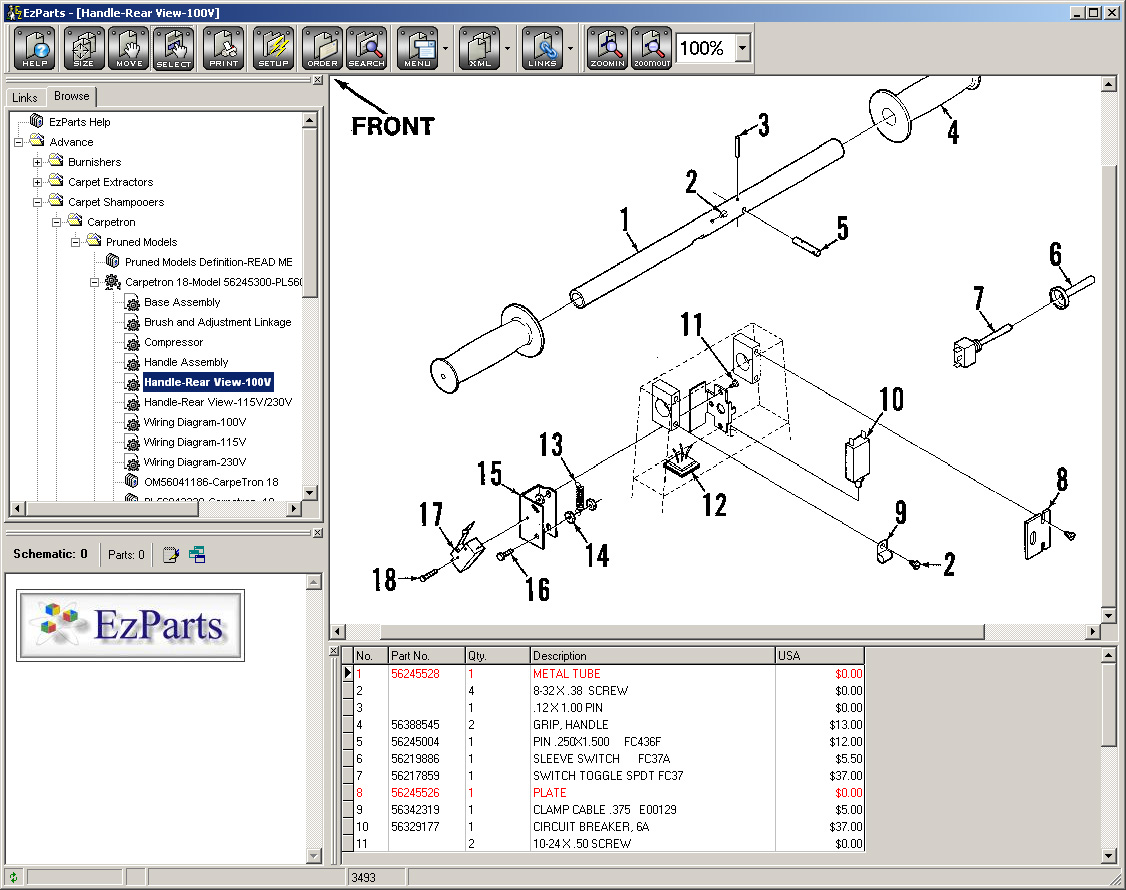
Task: Zoom in with the ZOOMIN icon
Action: pos(608,48)
